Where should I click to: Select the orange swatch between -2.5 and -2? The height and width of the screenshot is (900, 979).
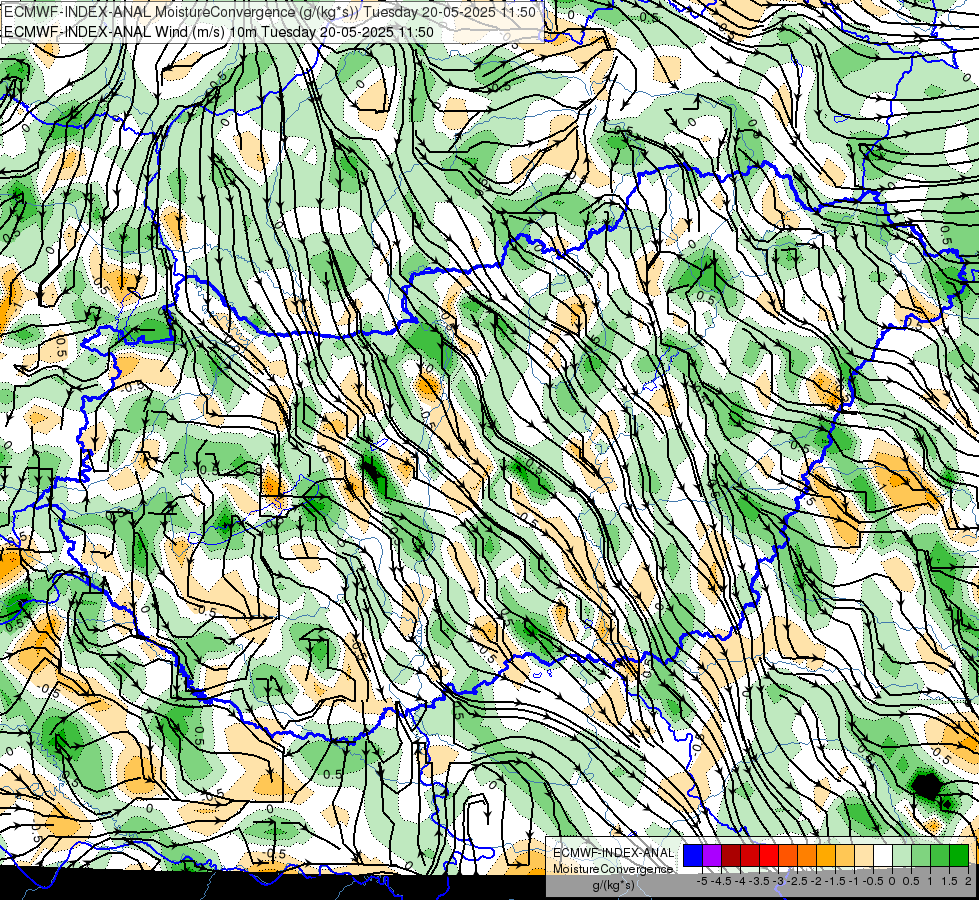point(807,856)
